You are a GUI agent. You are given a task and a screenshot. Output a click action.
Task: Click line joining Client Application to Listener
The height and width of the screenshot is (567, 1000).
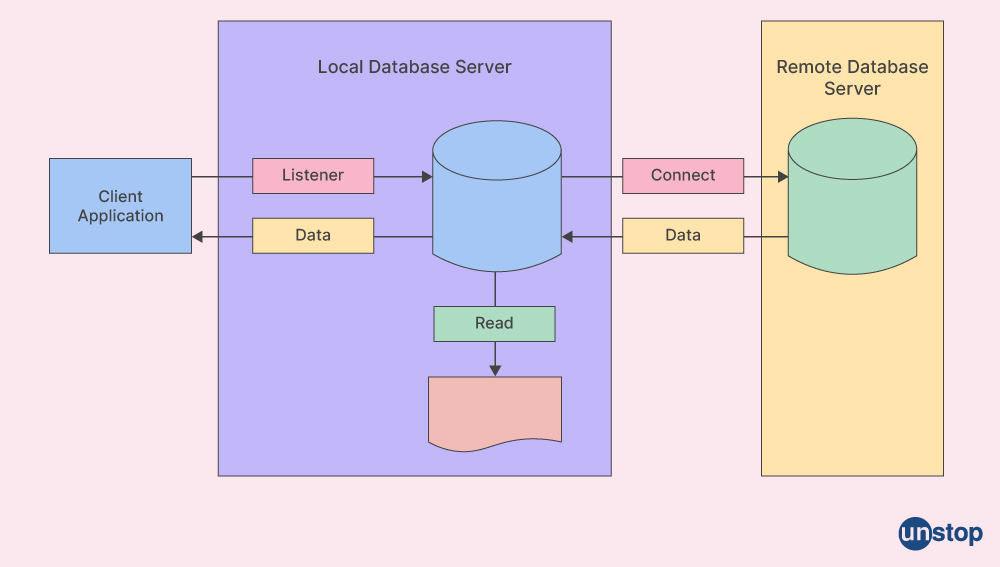[x=221, y=177]
